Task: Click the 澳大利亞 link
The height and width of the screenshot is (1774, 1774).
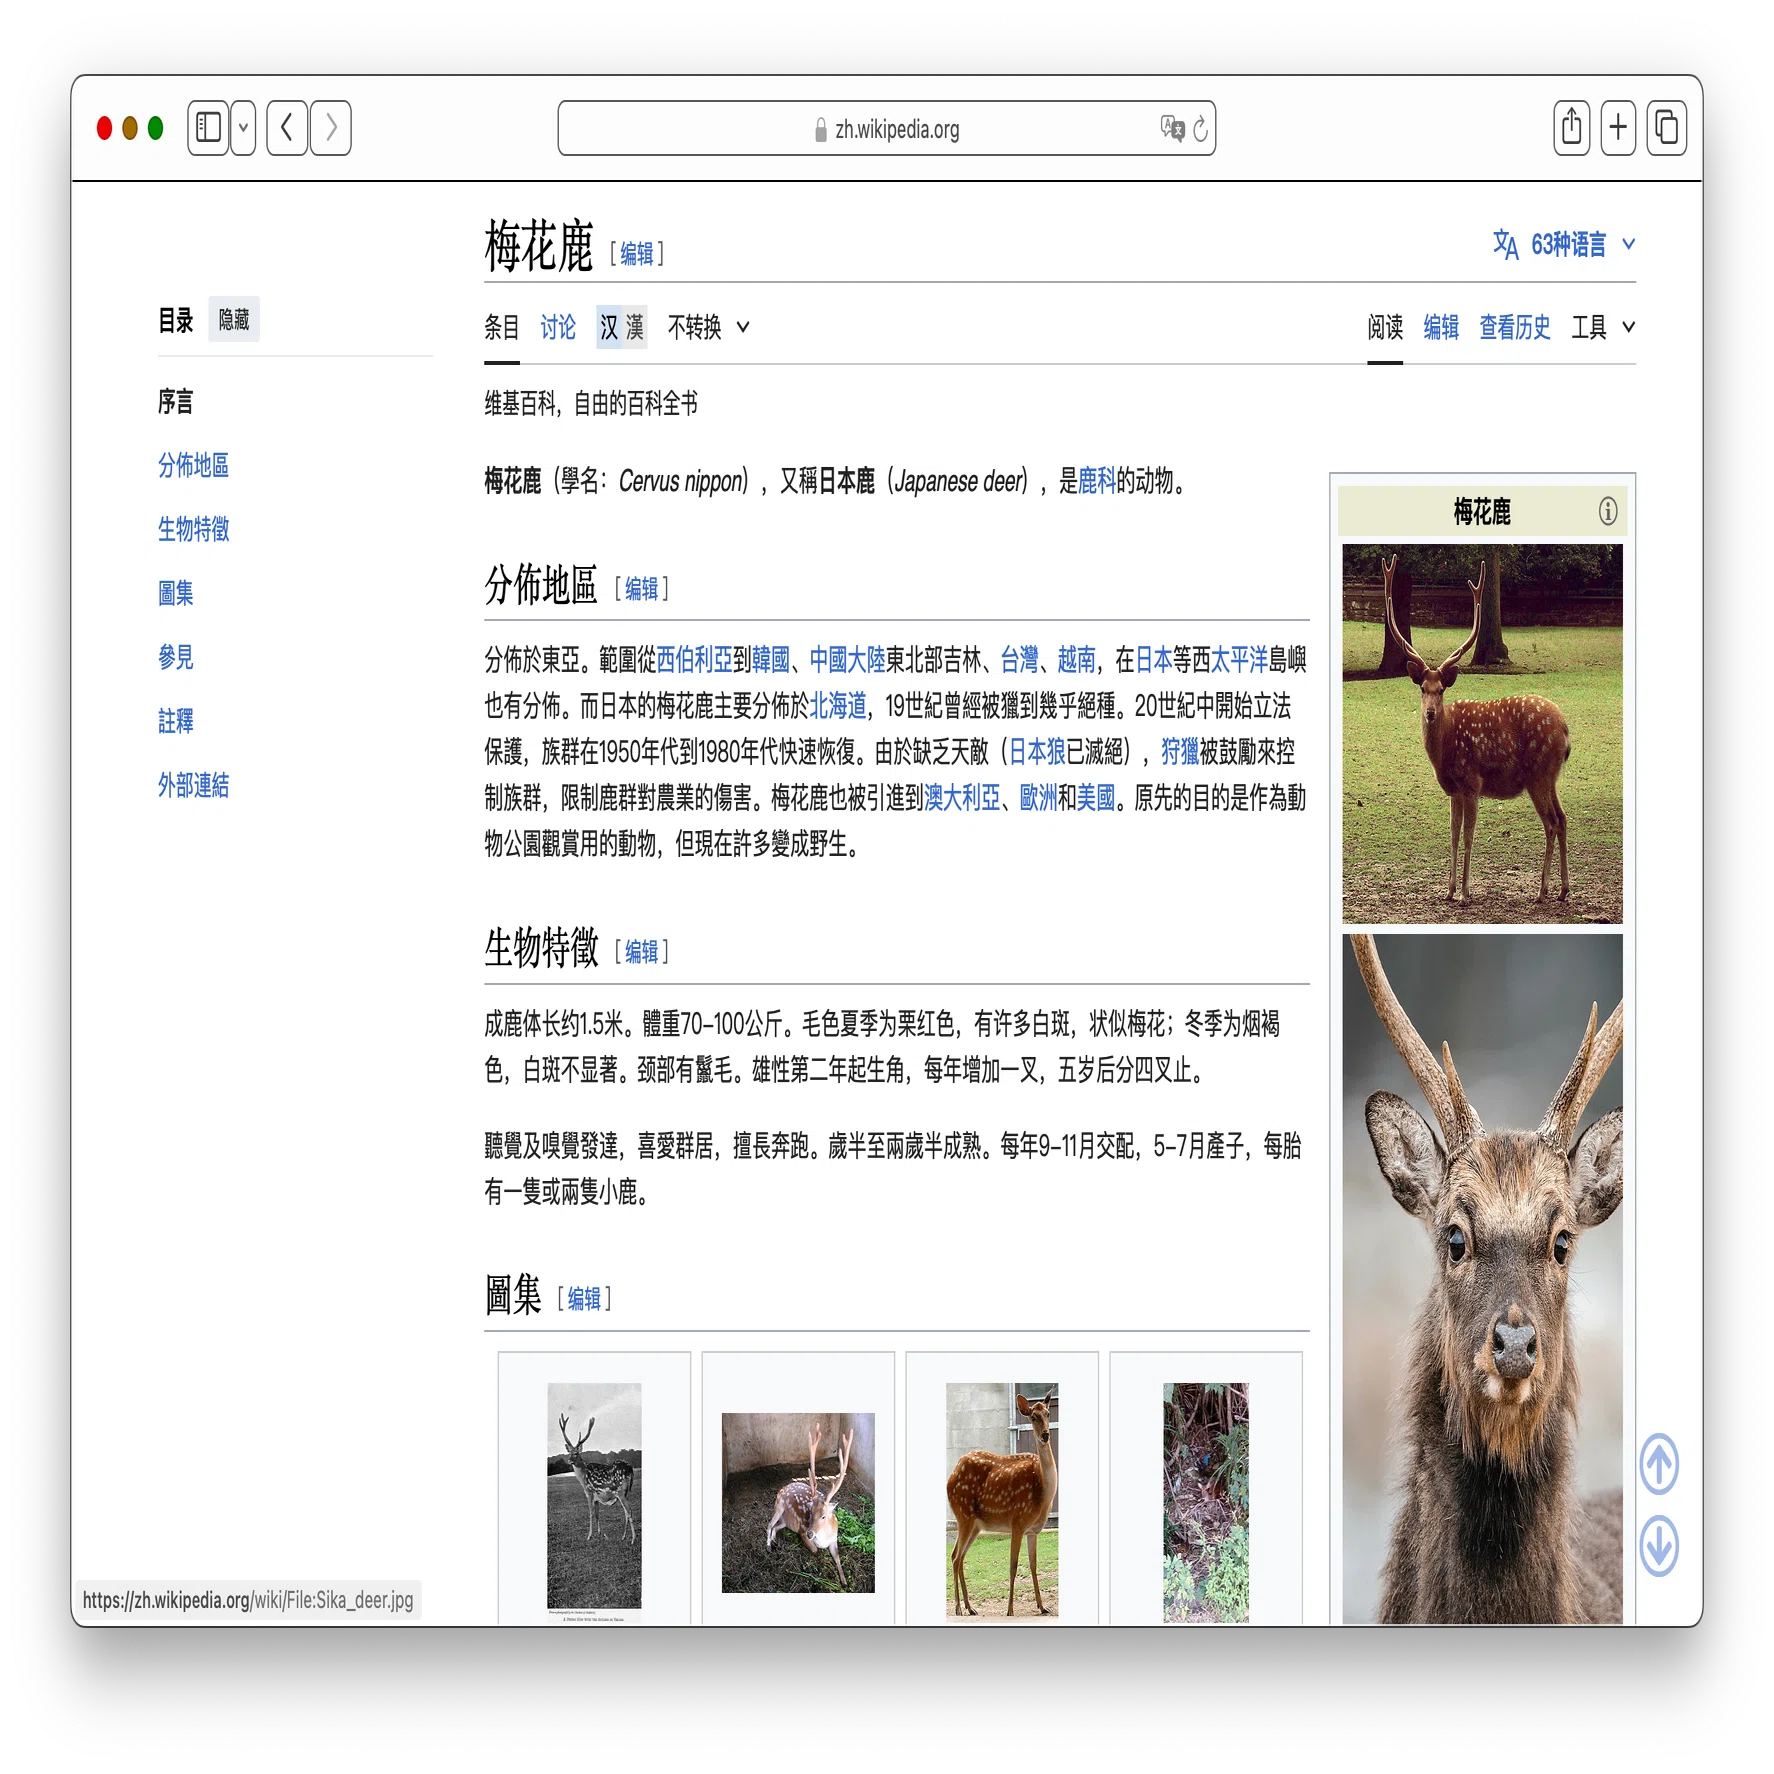Action: [962, 797]
